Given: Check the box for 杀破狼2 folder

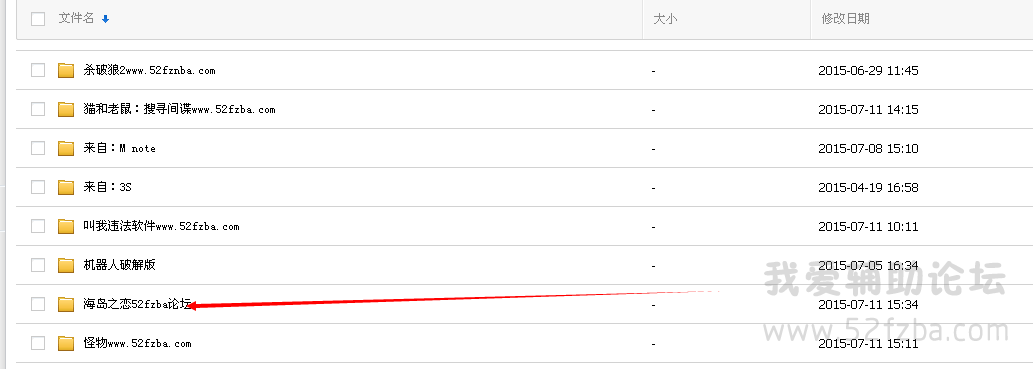Looking at the screenshot, I should pos(38,70).
